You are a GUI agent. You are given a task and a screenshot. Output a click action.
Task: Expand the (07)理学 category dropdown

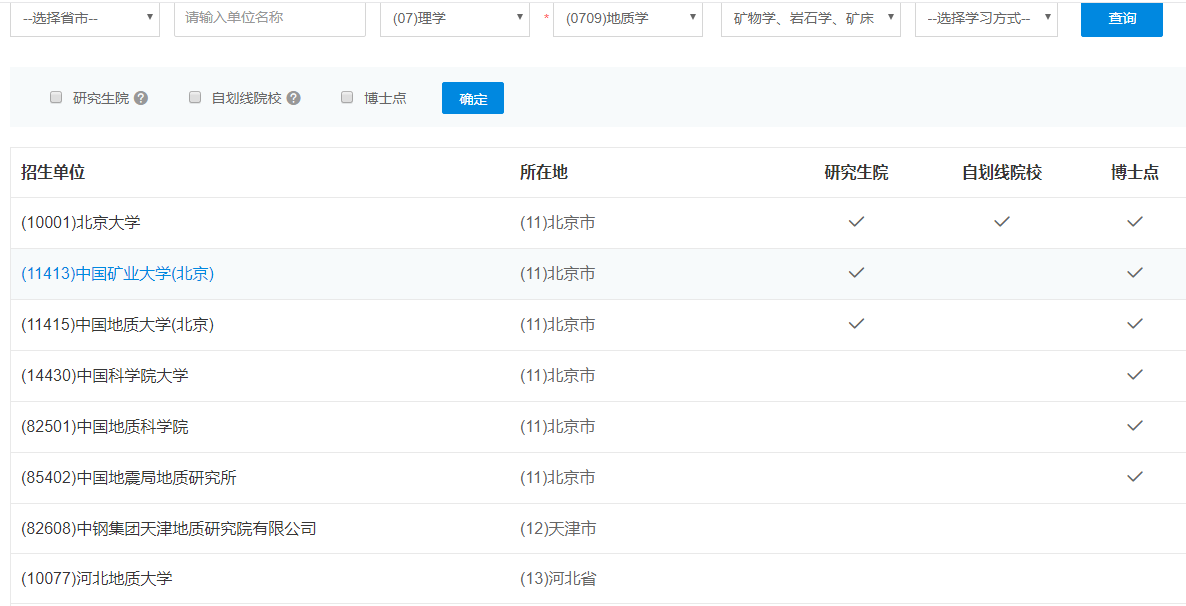pos(455,18)
